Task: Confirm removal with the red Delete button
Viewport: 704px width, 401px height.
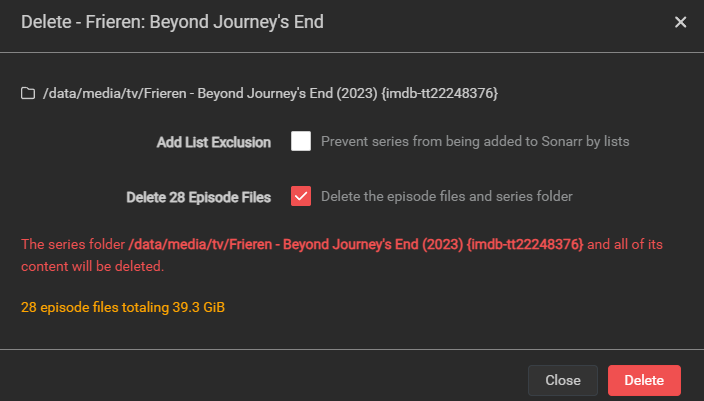Action: (644, 380)
